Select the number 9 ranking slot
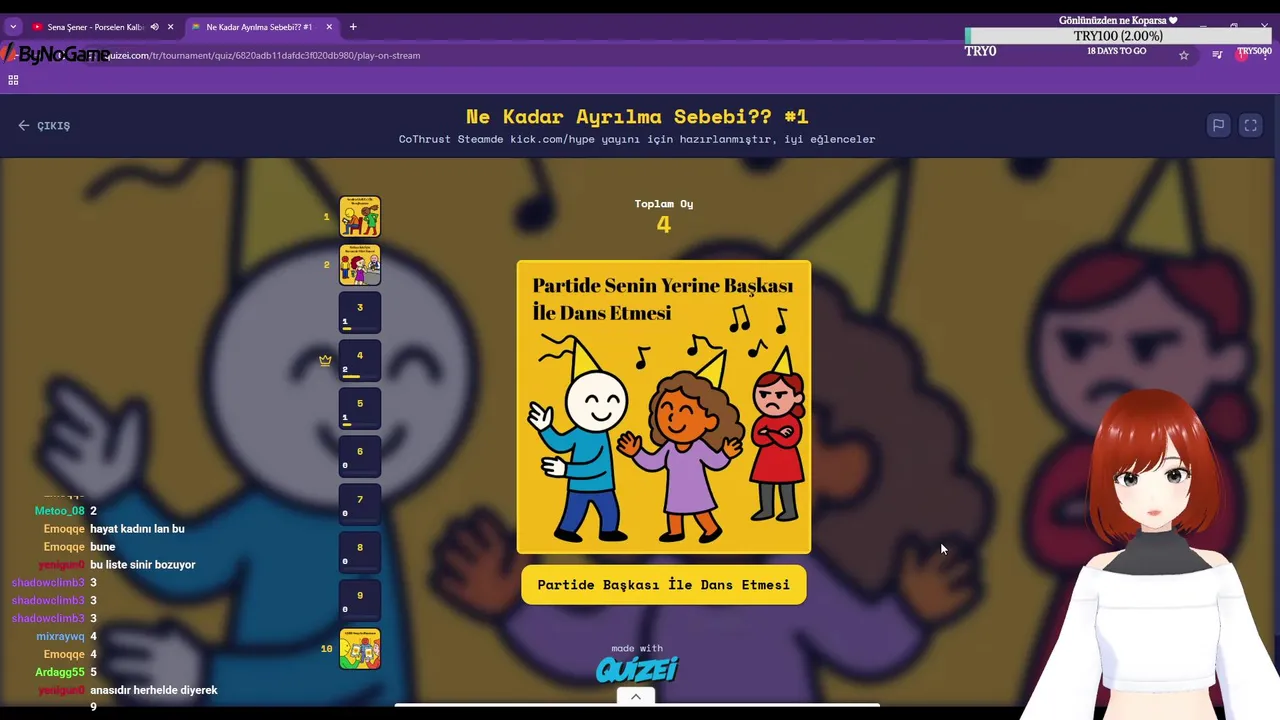This screenshot has height=720, width=1280. pyautogui.click(x=360, y=601)
